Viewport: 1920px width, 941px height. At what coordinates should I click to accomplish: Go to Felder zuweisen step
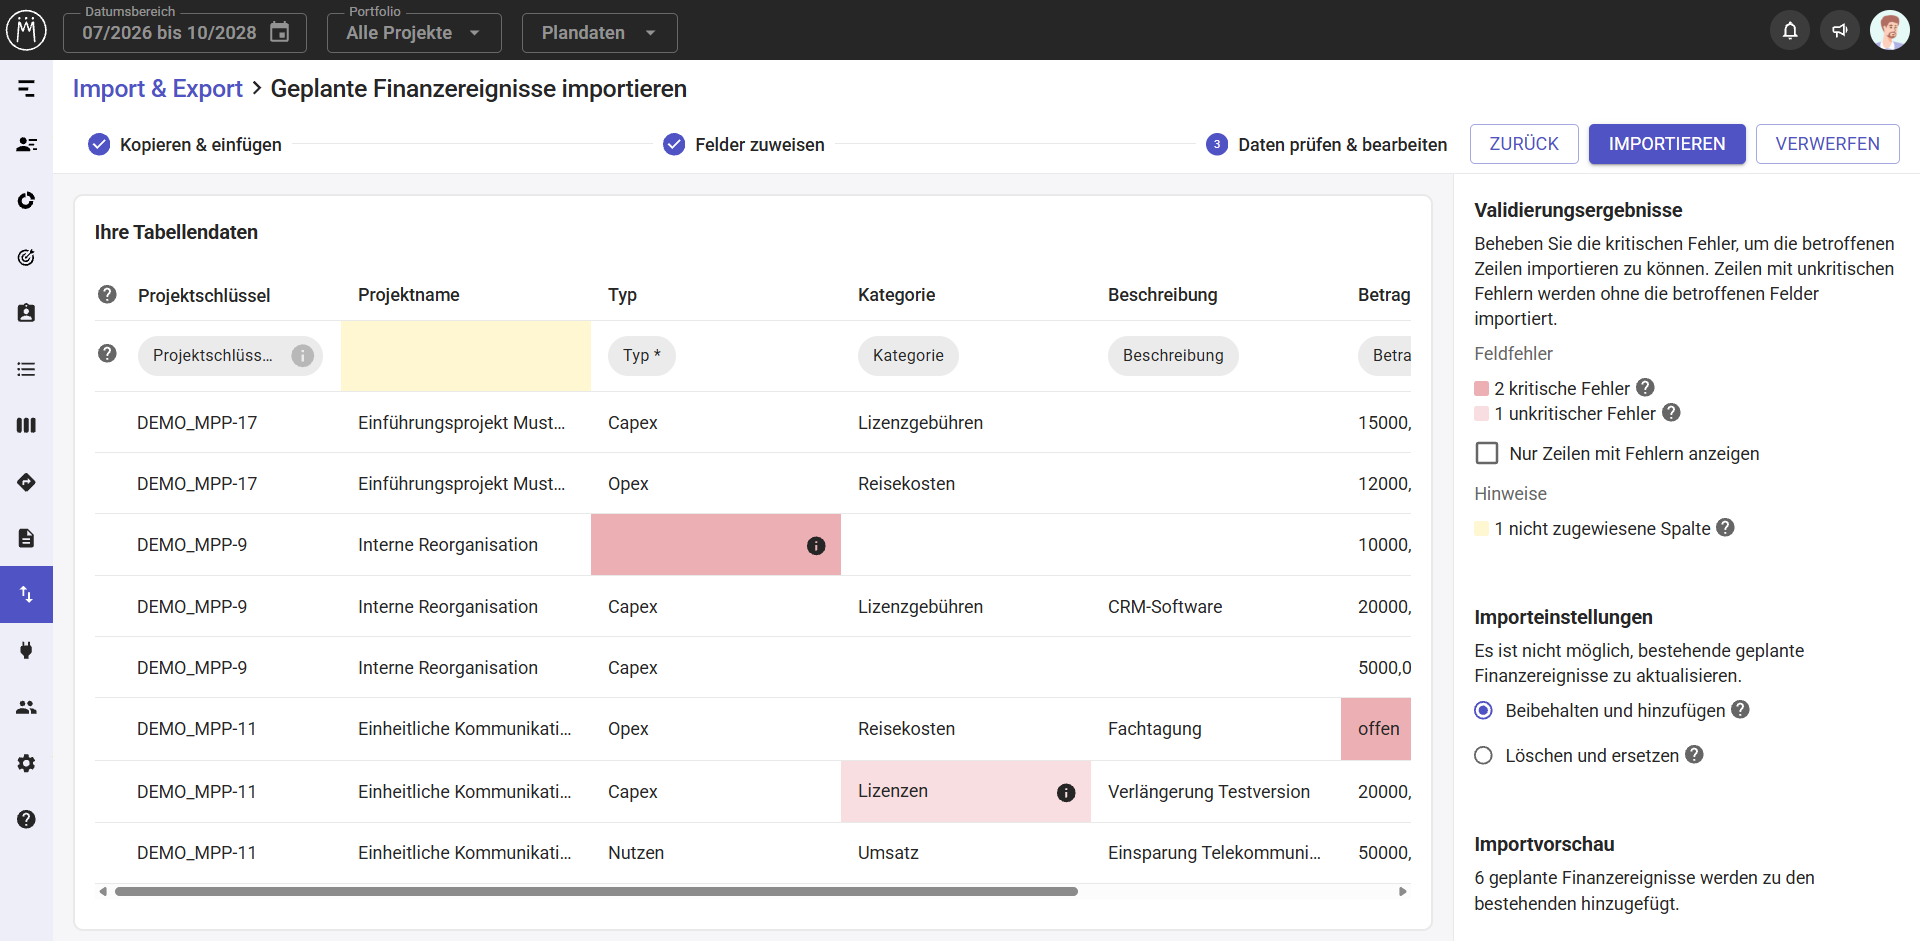pyautogui.click(x=744, y=144)
